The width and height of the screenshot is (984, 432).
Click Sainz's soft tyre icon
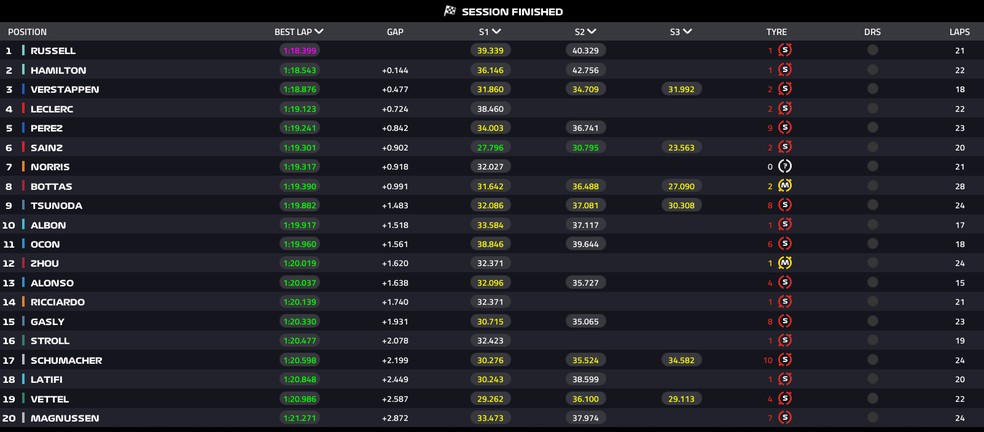click(784, 147)
